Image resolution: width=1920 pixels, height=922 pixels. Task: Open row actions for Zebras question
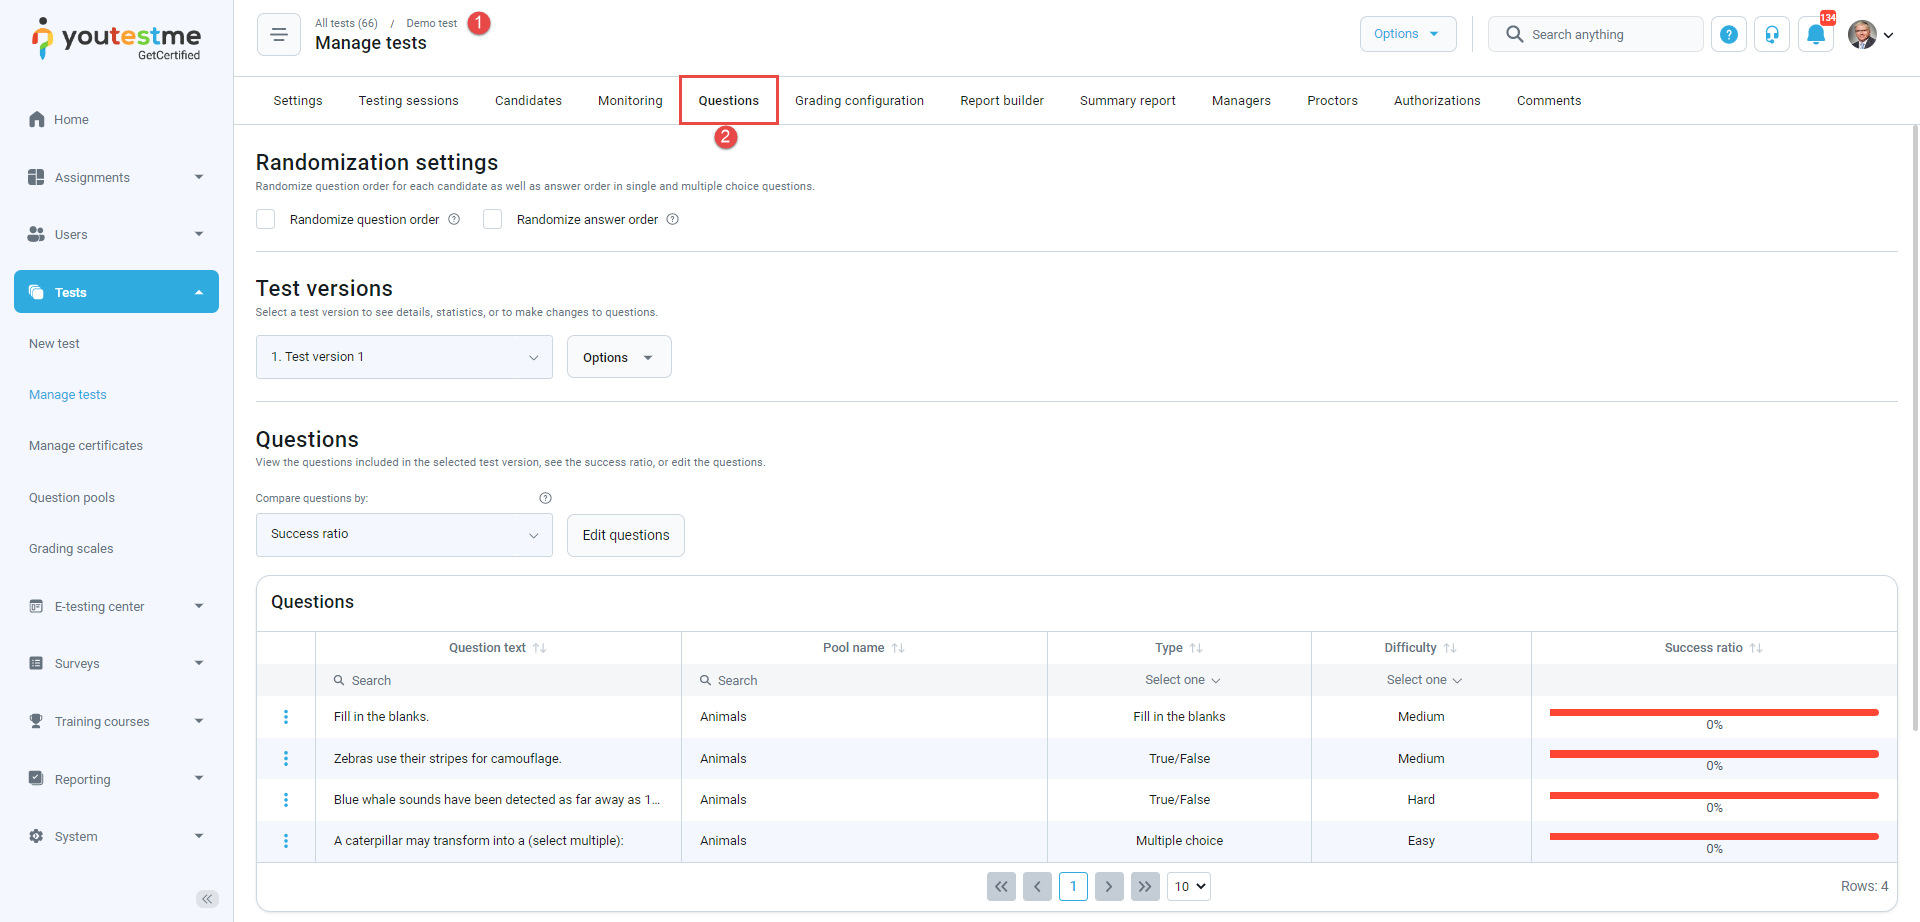click(x=286, y=759)
